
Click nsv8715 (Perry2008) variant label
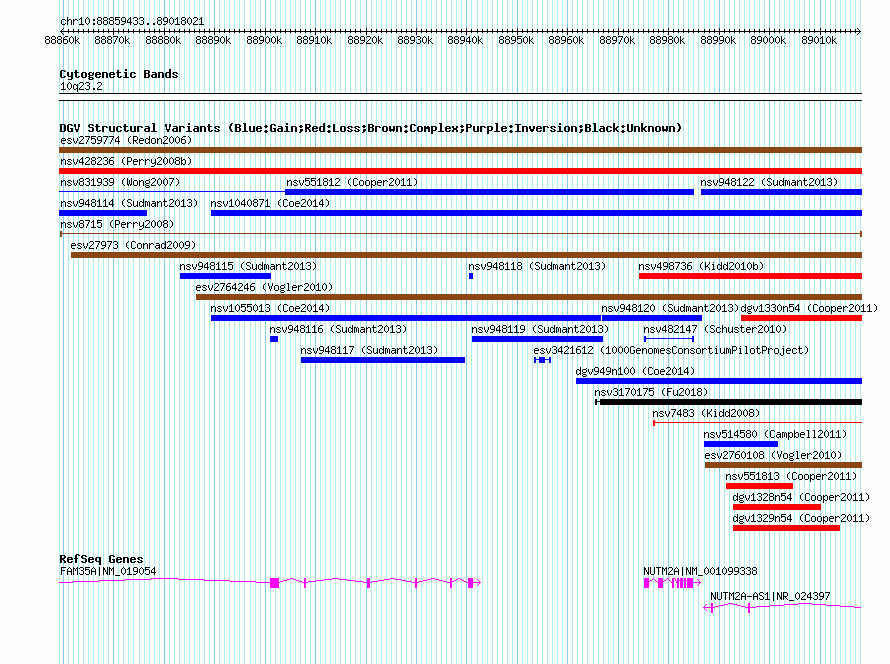point(117,224)
